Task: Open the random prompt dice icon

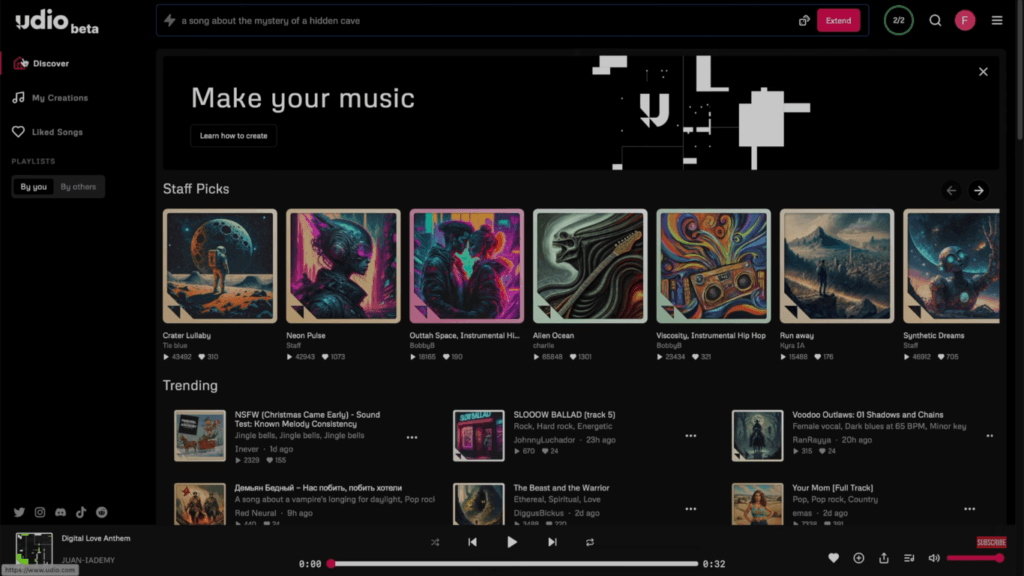Action: coord(804,20)
